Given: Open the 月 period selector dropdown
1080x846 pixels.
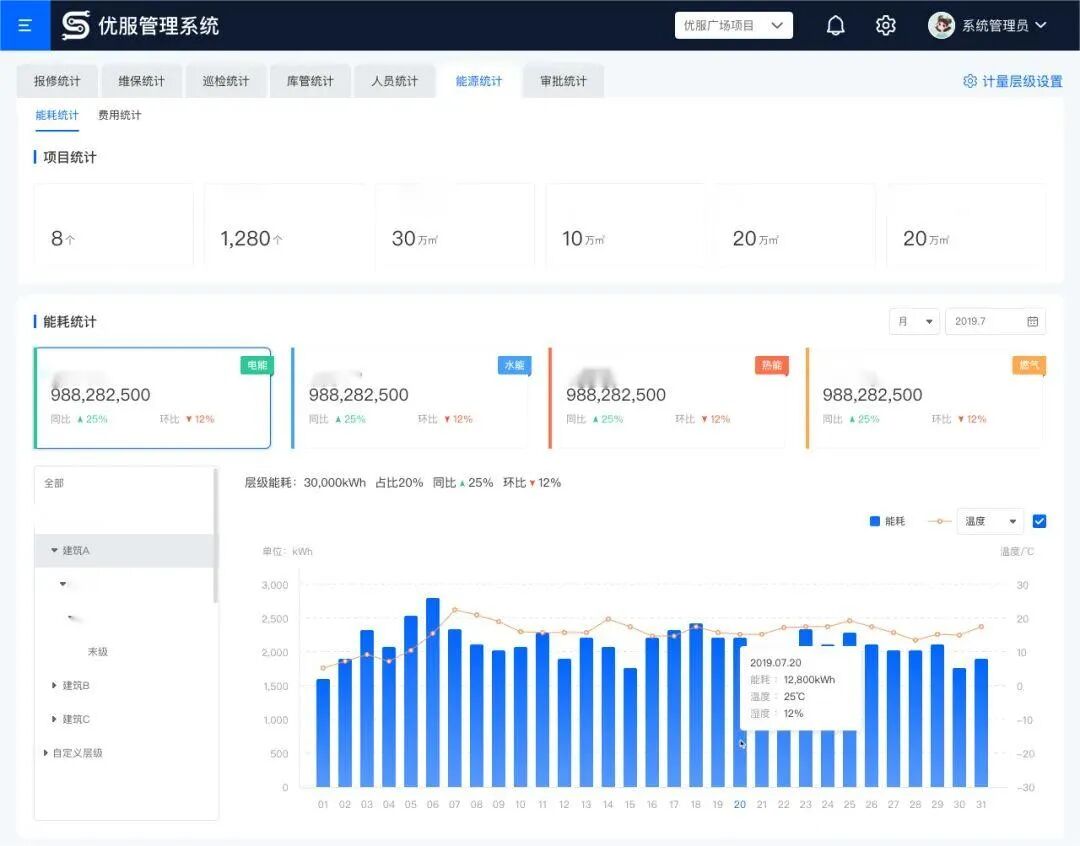Looking at the screenshot, I should (912, 321).
